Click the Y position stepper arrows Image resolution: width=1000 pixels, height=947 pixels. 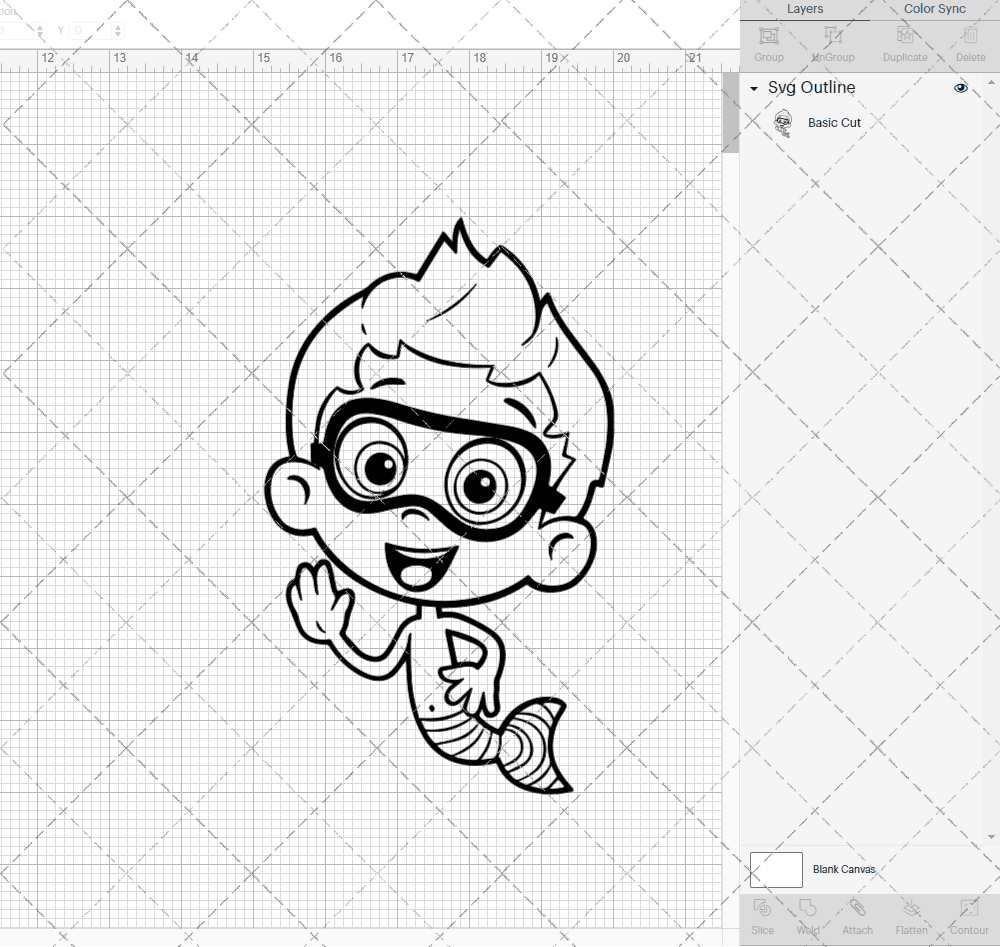click(x=118, y=30)
